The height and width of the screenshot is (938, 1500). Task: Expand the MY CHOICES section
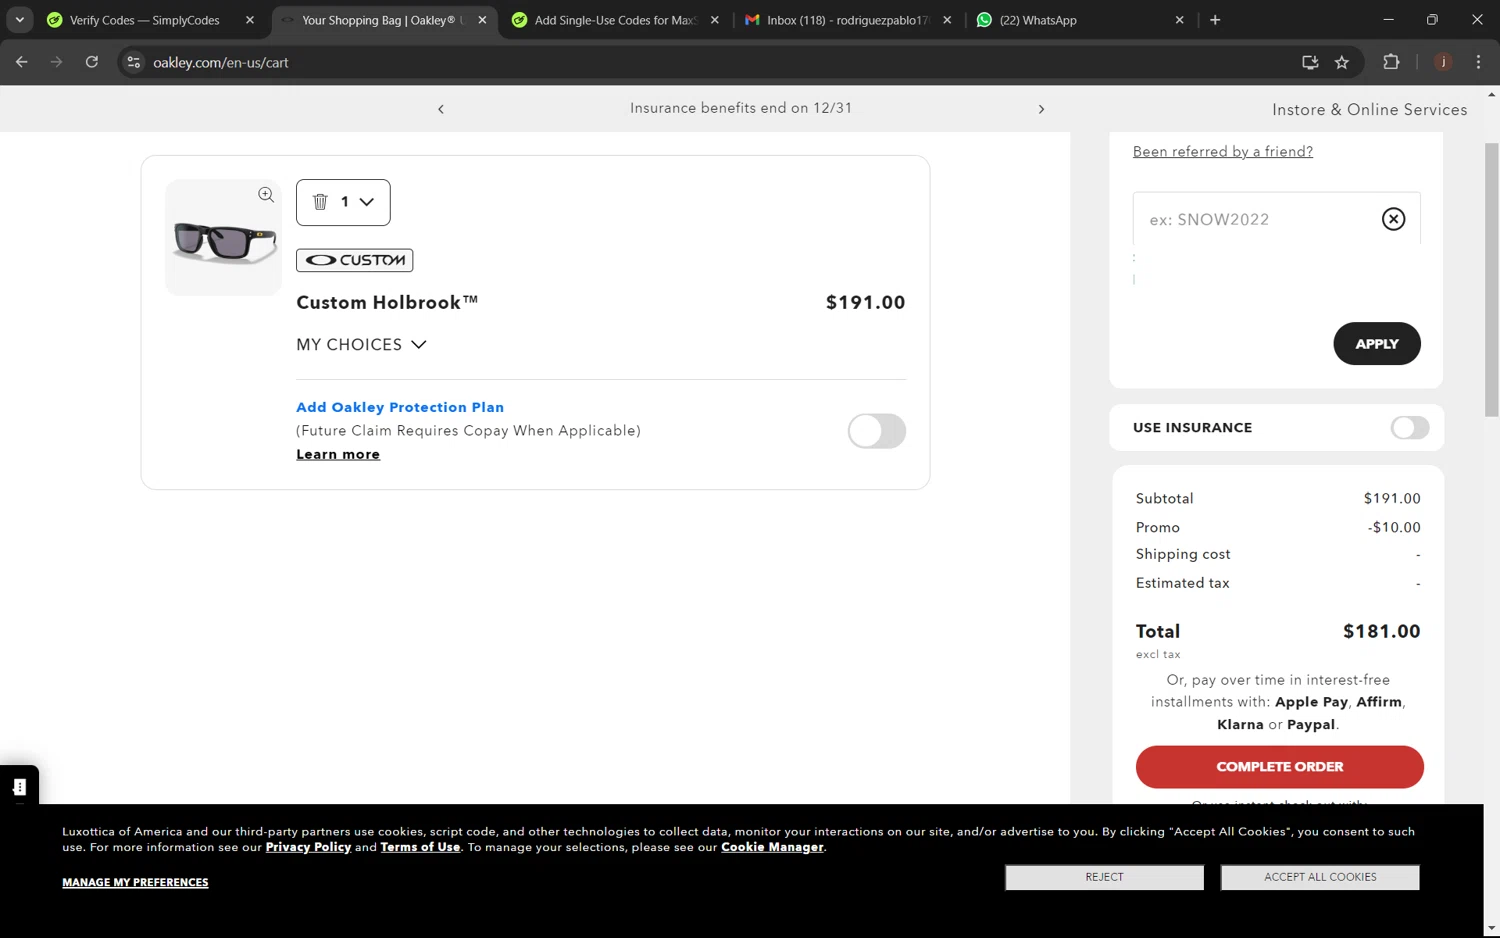(x=361, y=345)
